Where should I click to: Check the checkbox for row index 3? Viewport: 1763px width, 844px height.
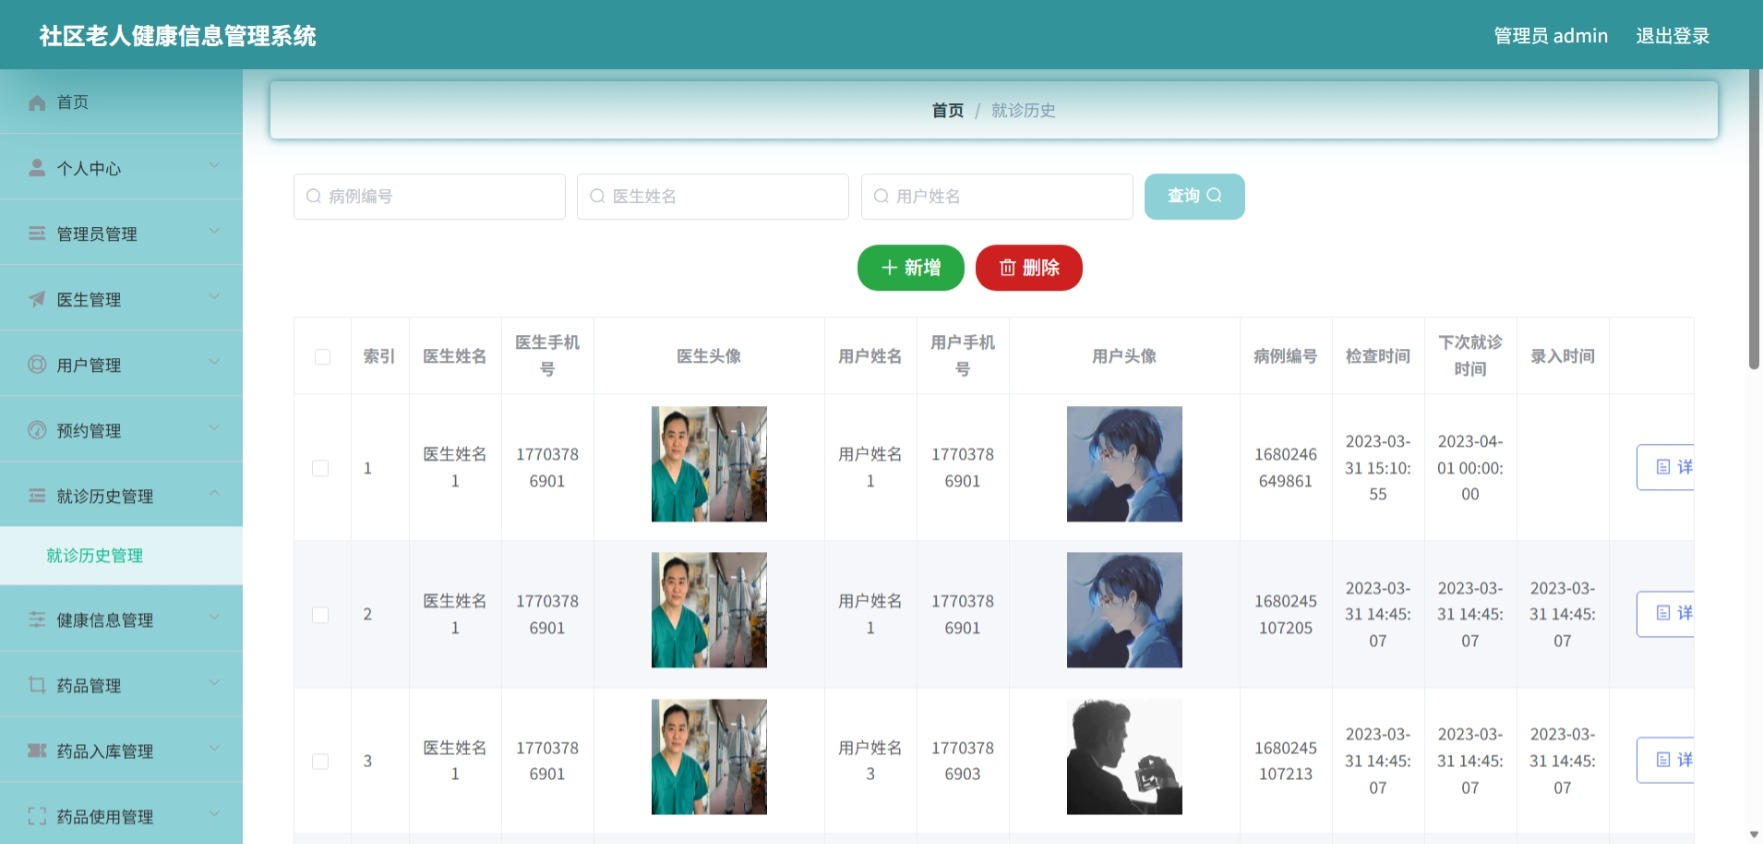[320, 761]
